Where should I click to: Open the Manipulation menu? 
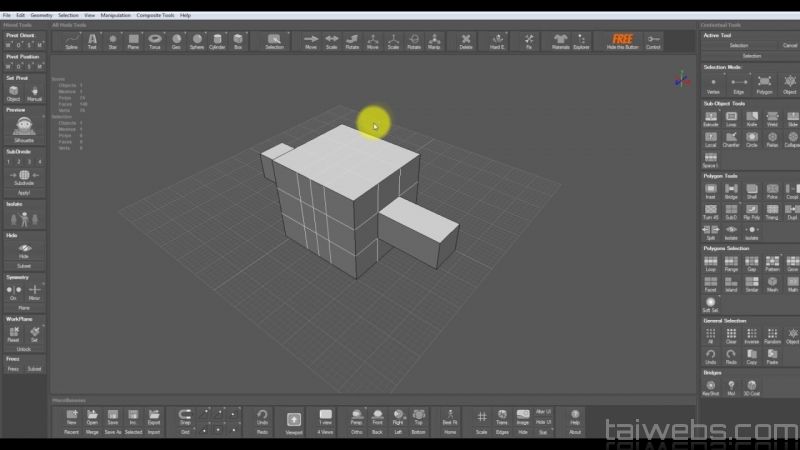point(116,15)
